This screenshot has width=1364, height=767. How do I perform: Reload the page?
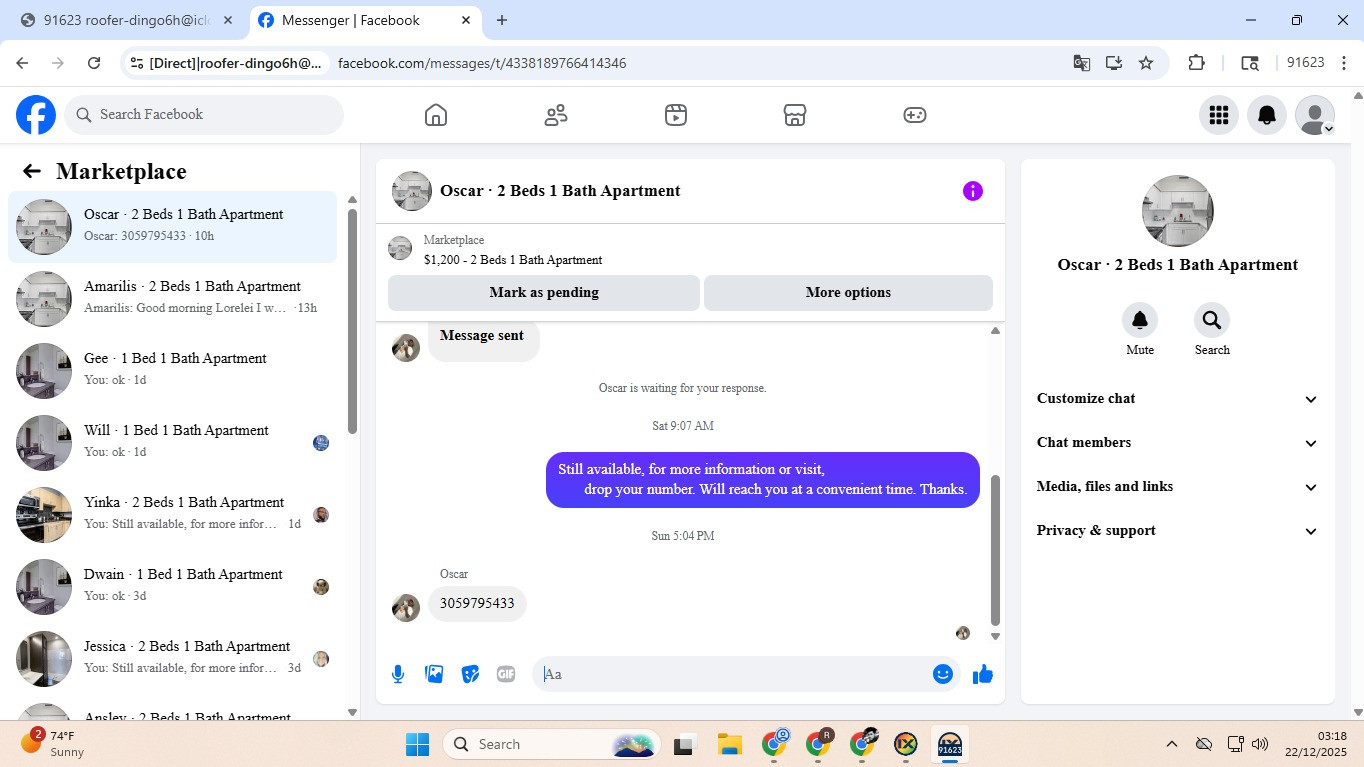(94, 63)
